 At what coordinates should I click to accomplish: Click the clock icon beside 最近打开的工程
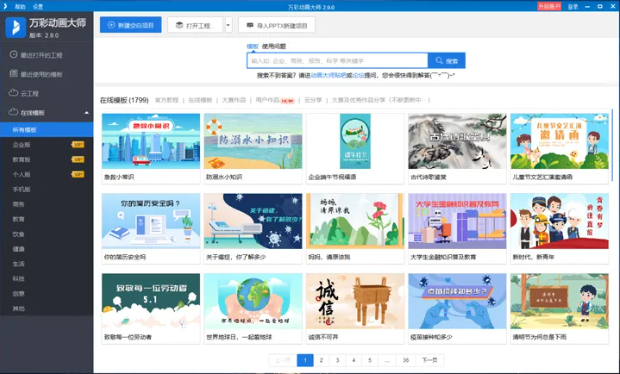coord(13,55)
